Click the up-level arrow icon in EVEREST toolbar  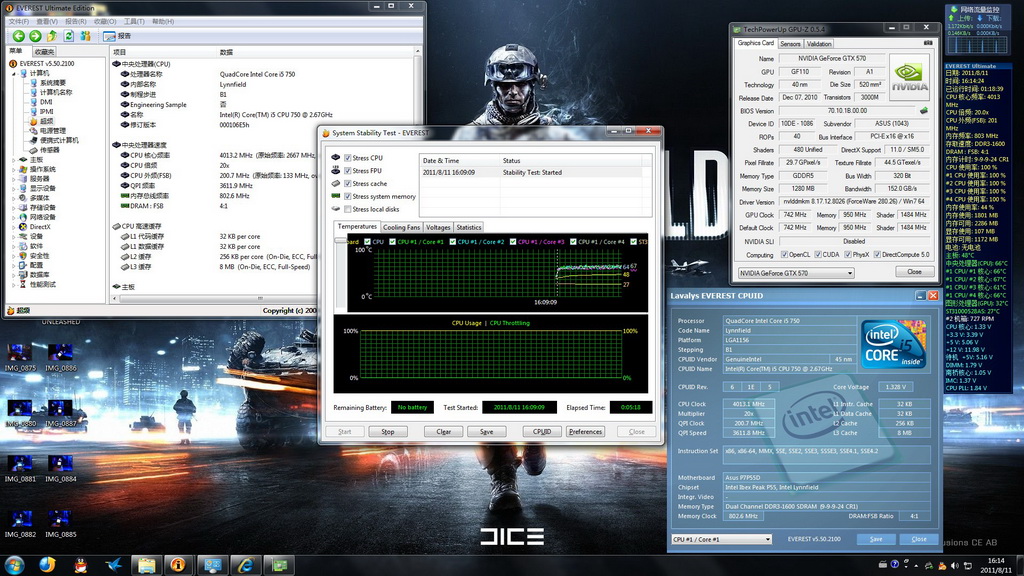pyautogui.click(x=52, y=36)
